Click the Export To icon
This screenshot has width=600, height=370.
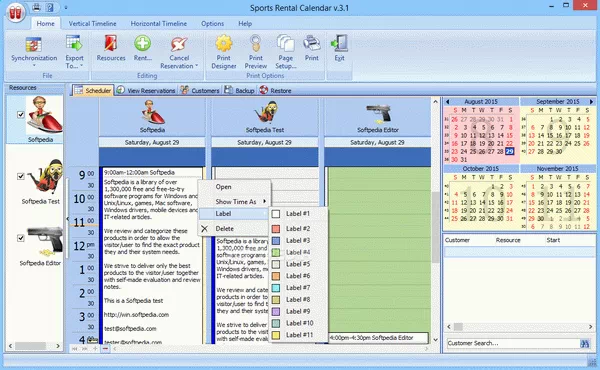tap(74, 43)
